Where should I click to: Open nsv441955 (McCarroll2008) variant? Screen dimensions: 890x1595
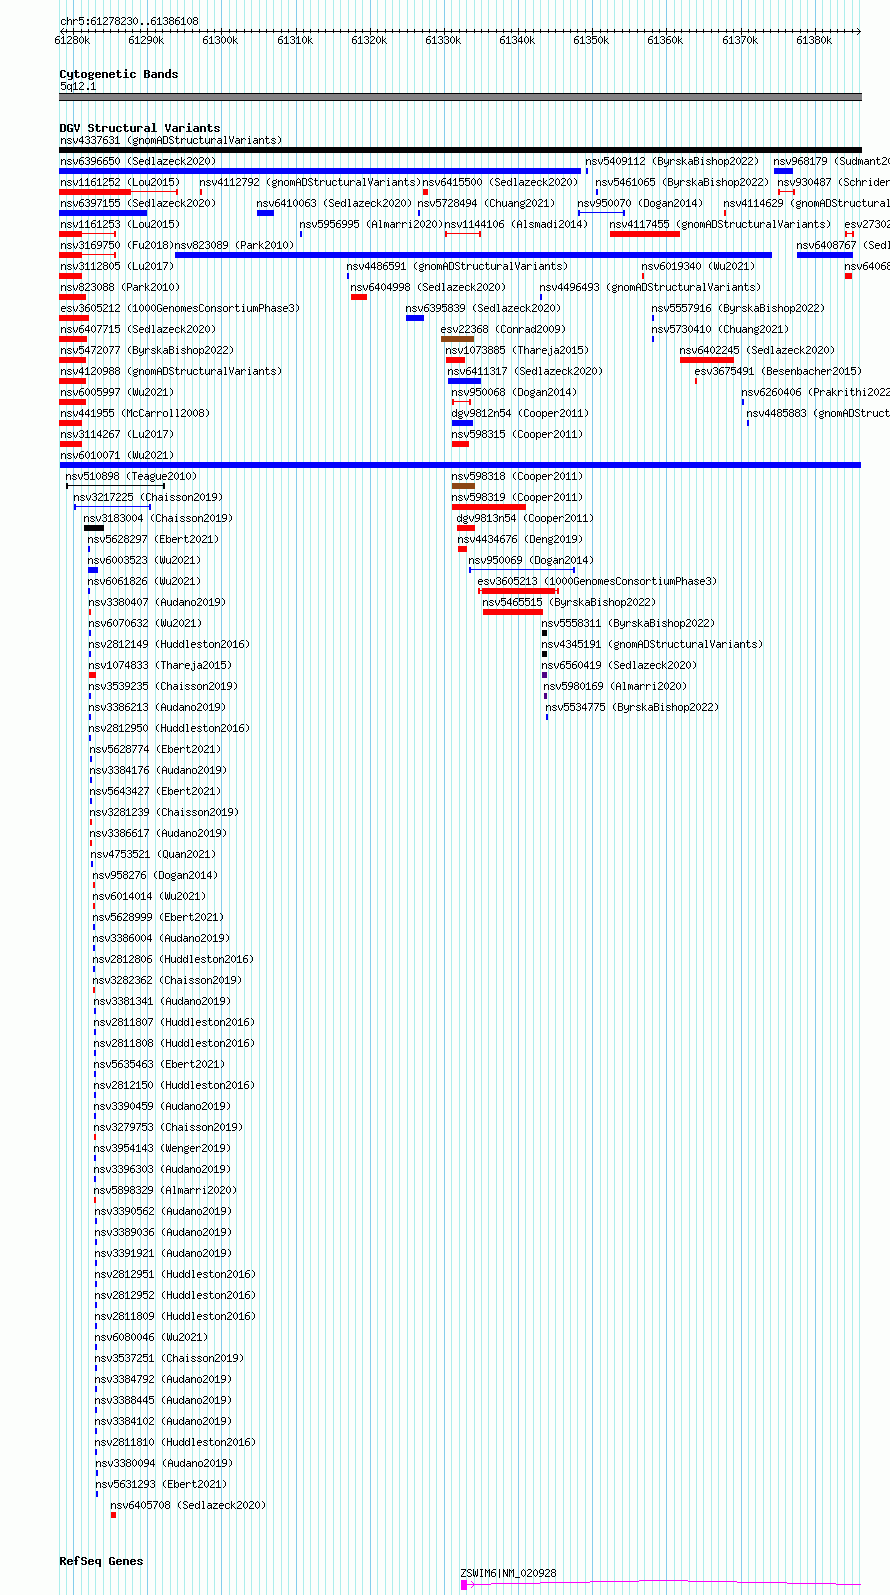(135, 413)
